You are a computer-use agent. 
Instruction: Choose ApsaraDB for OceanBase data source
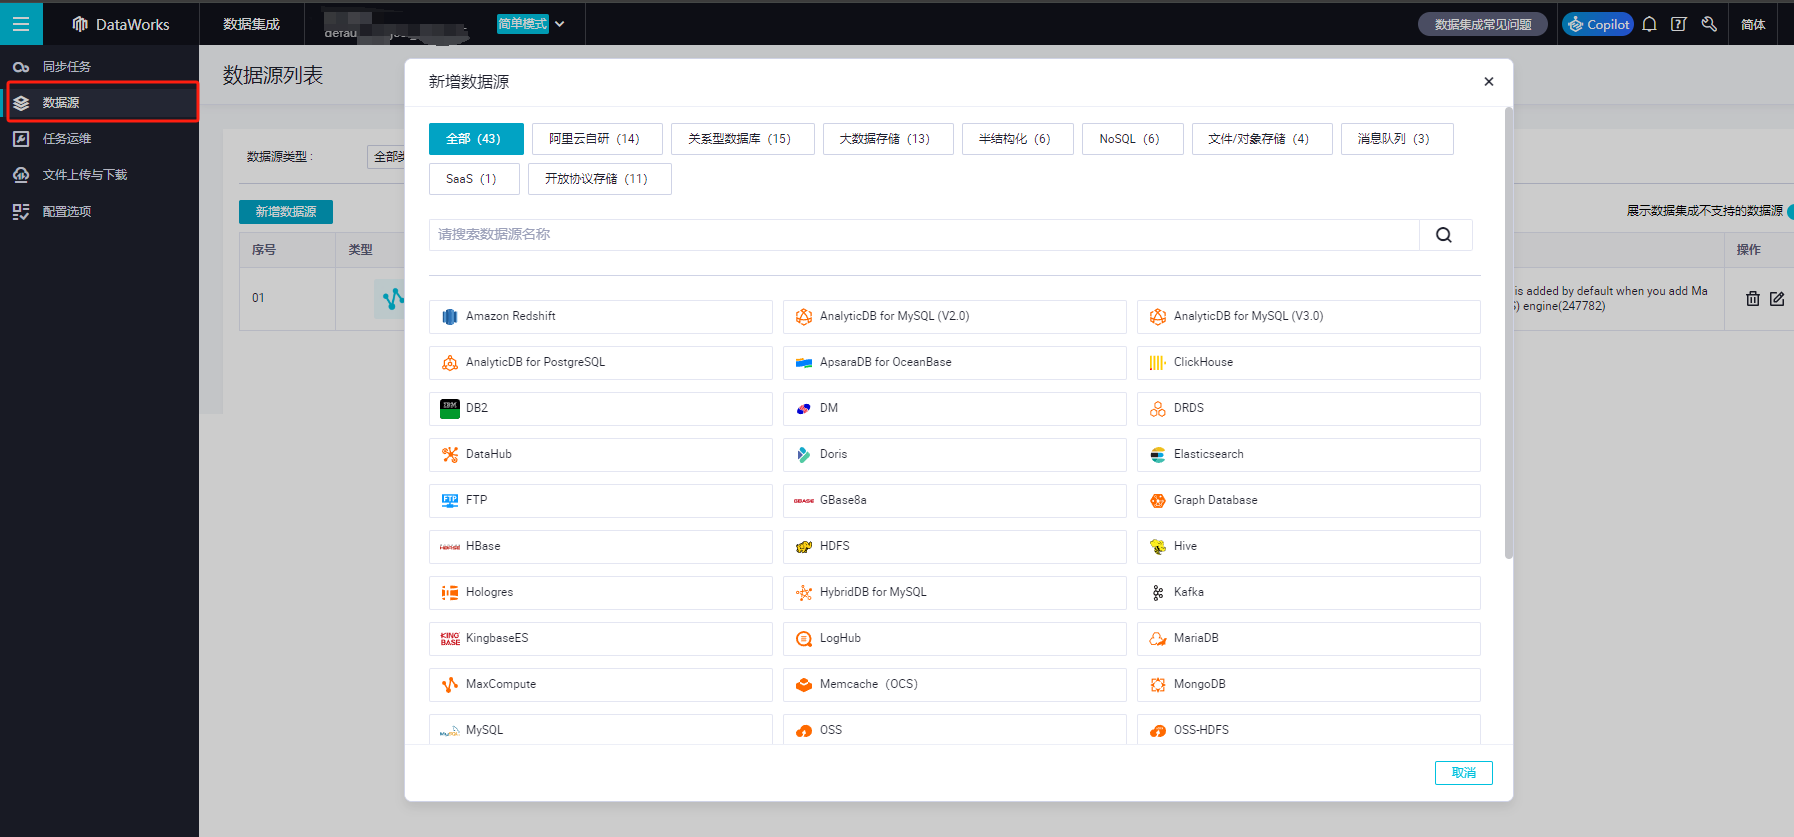(955, 363)
